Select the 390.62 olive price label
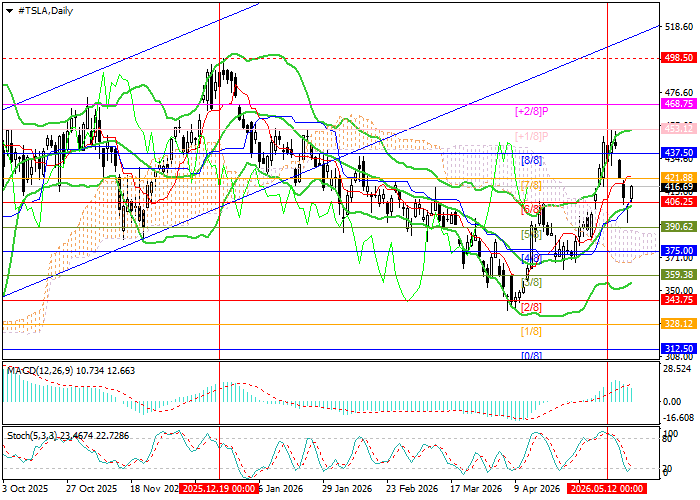Image resolution: width=700 pixels, height=500 pixels. click(678, 227)
